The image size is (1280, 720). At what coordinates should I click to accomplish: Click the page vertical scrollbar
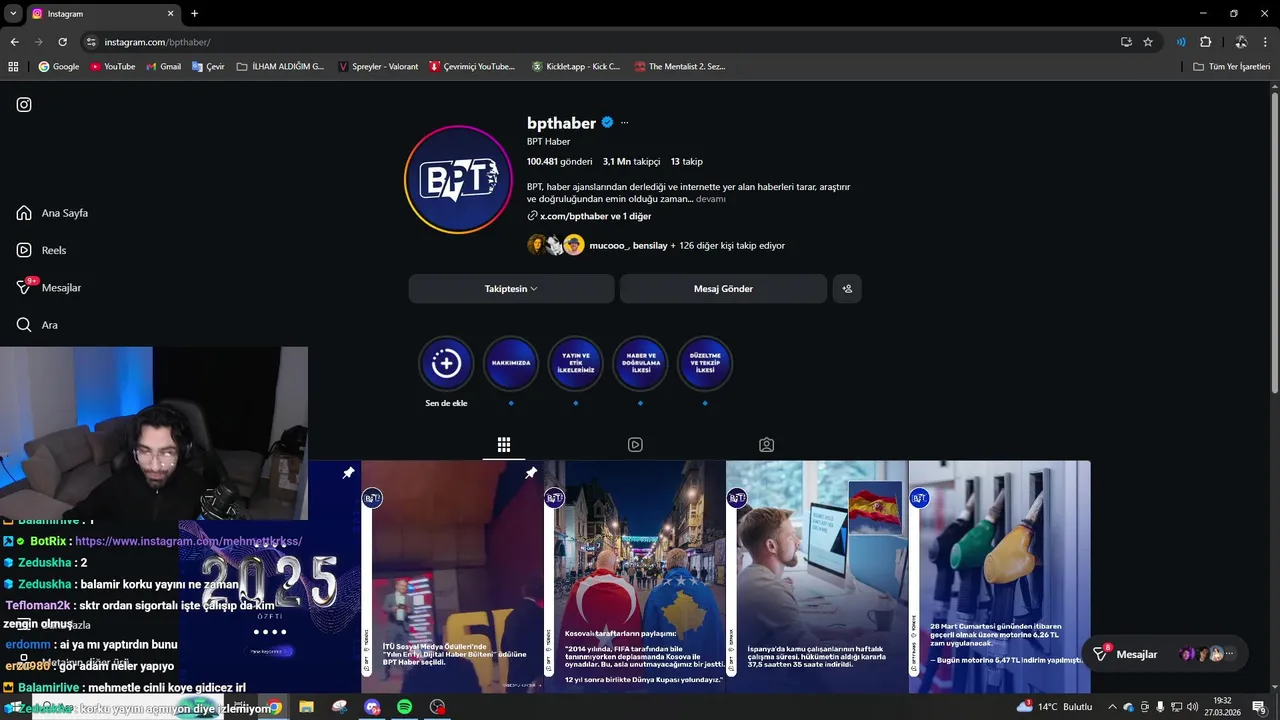1274,244
